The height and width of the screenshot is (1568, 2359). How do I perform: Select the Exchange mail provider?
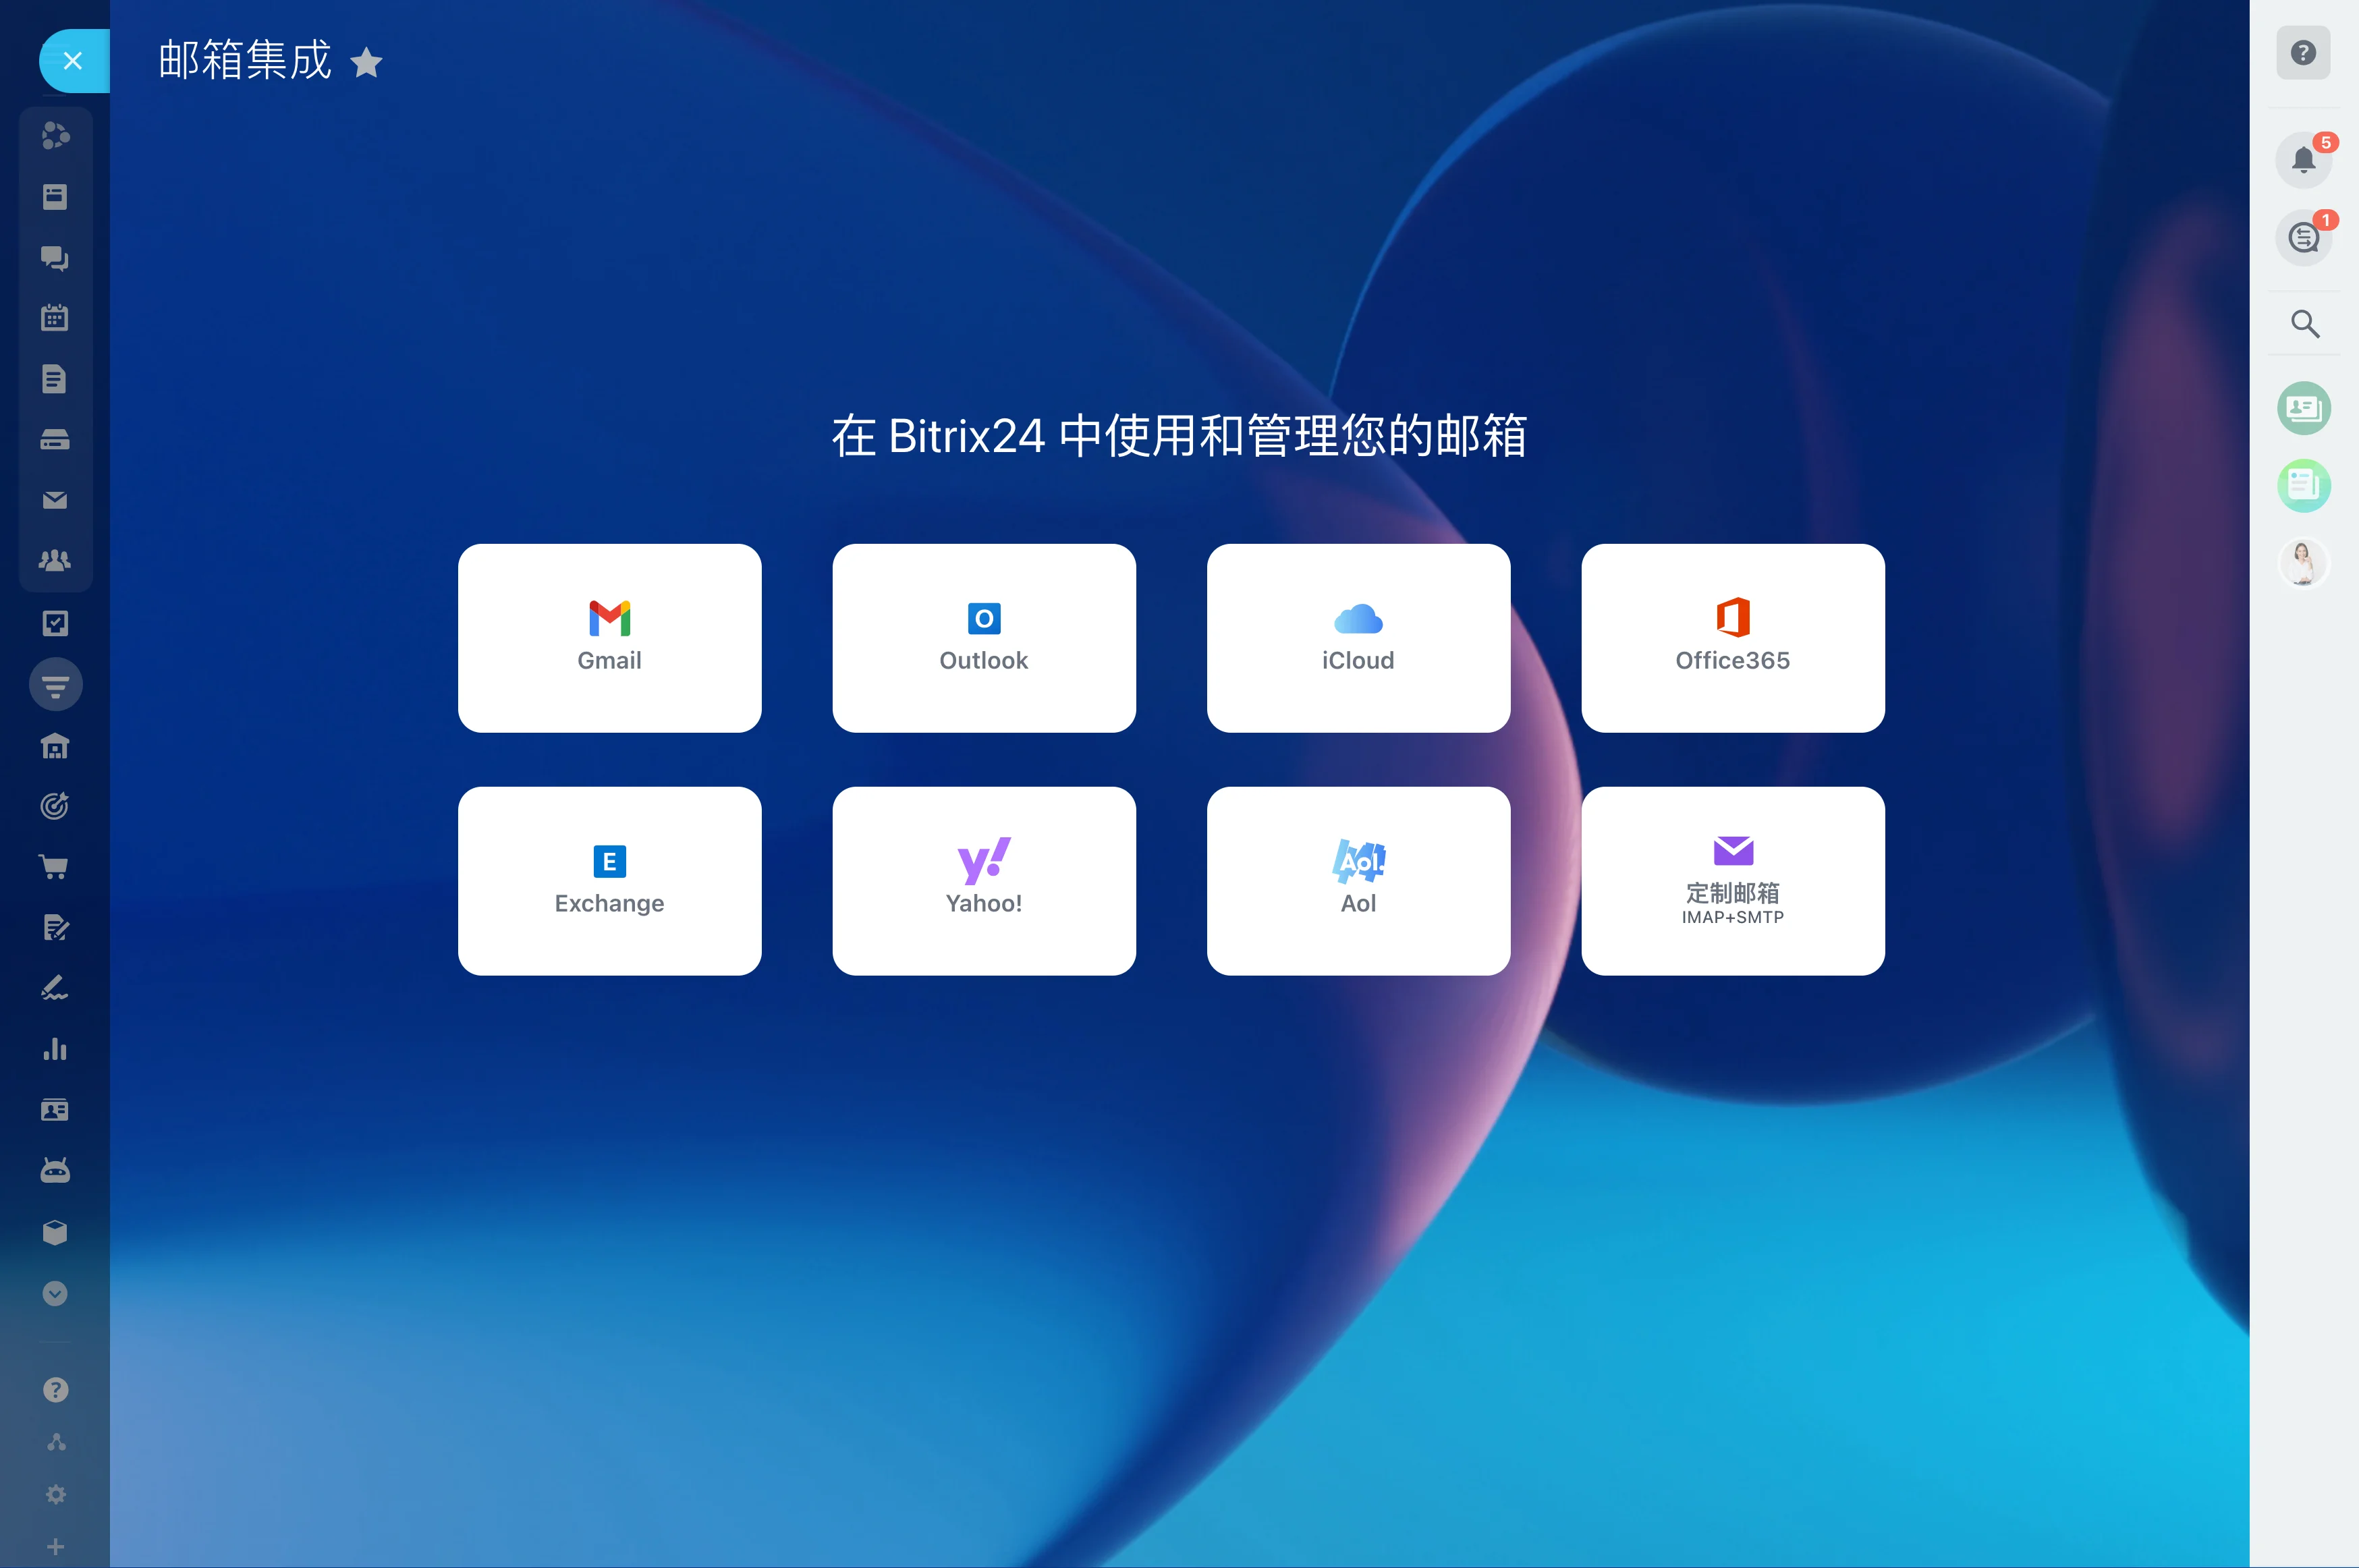[x=609, y=881]
